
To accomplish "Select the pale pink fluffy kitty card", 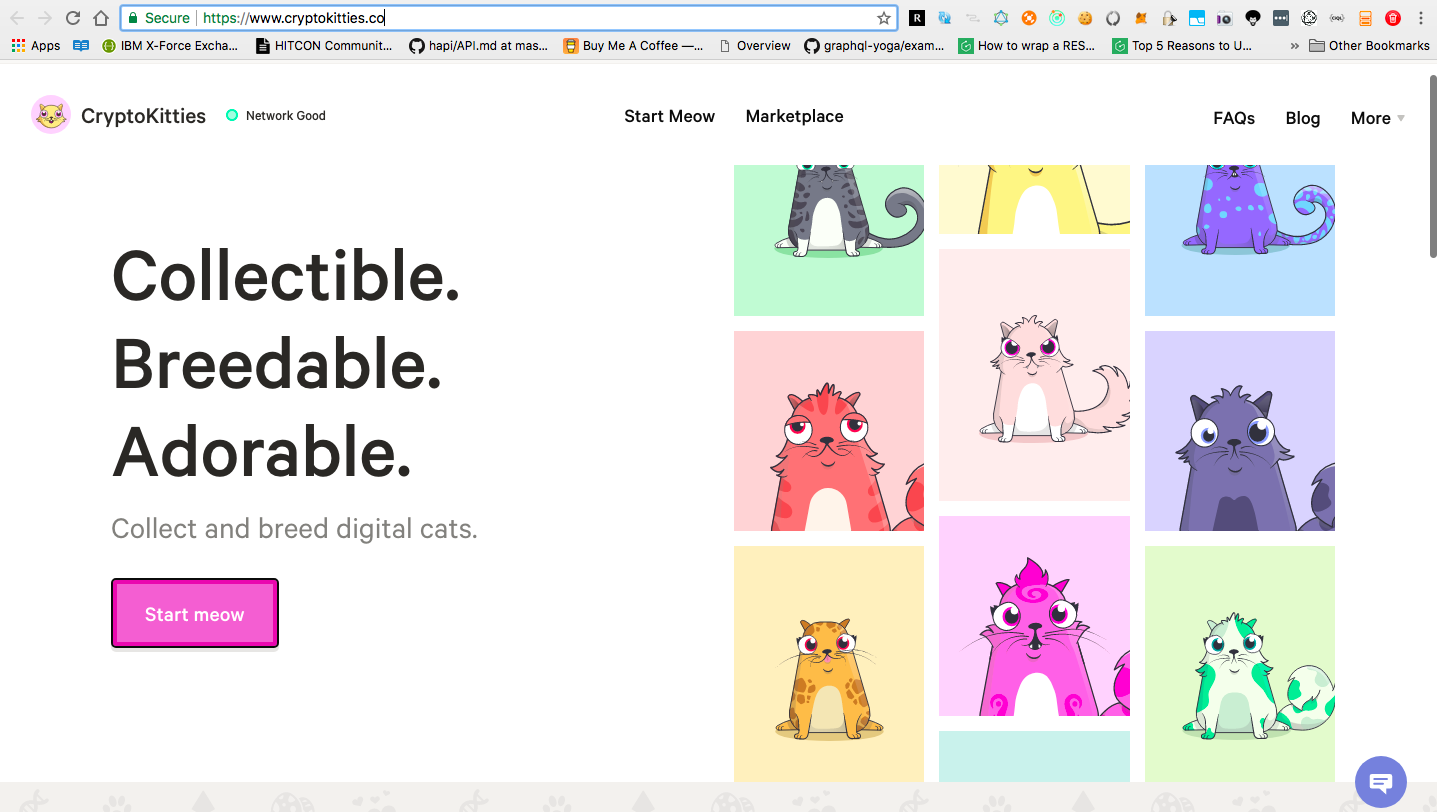I will 1034,375.
